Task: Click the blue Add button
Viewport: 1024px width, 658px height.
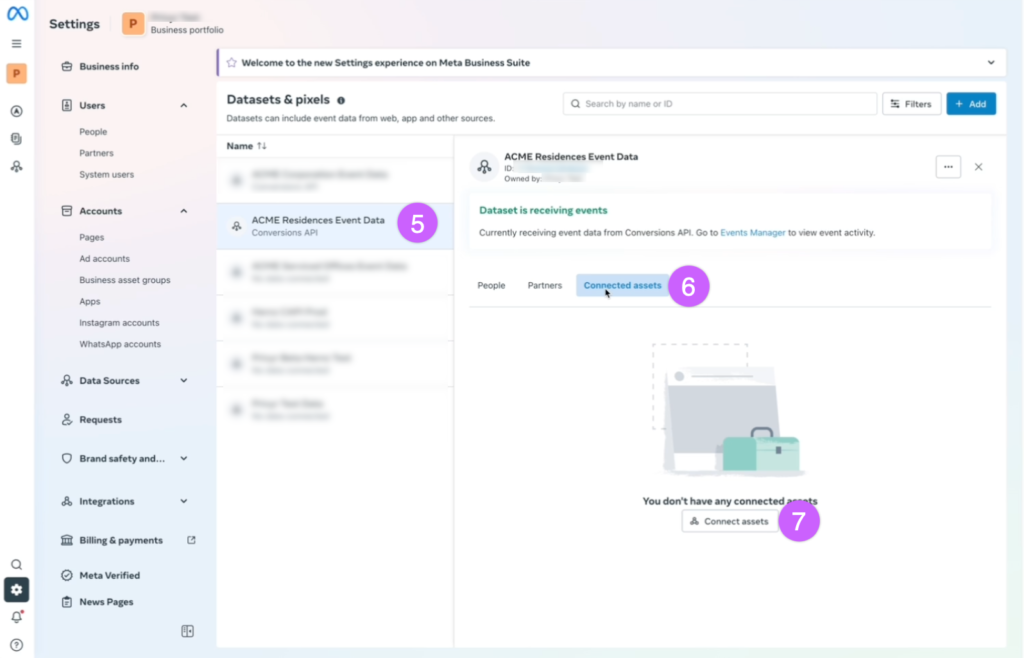Action: (971, 104)
